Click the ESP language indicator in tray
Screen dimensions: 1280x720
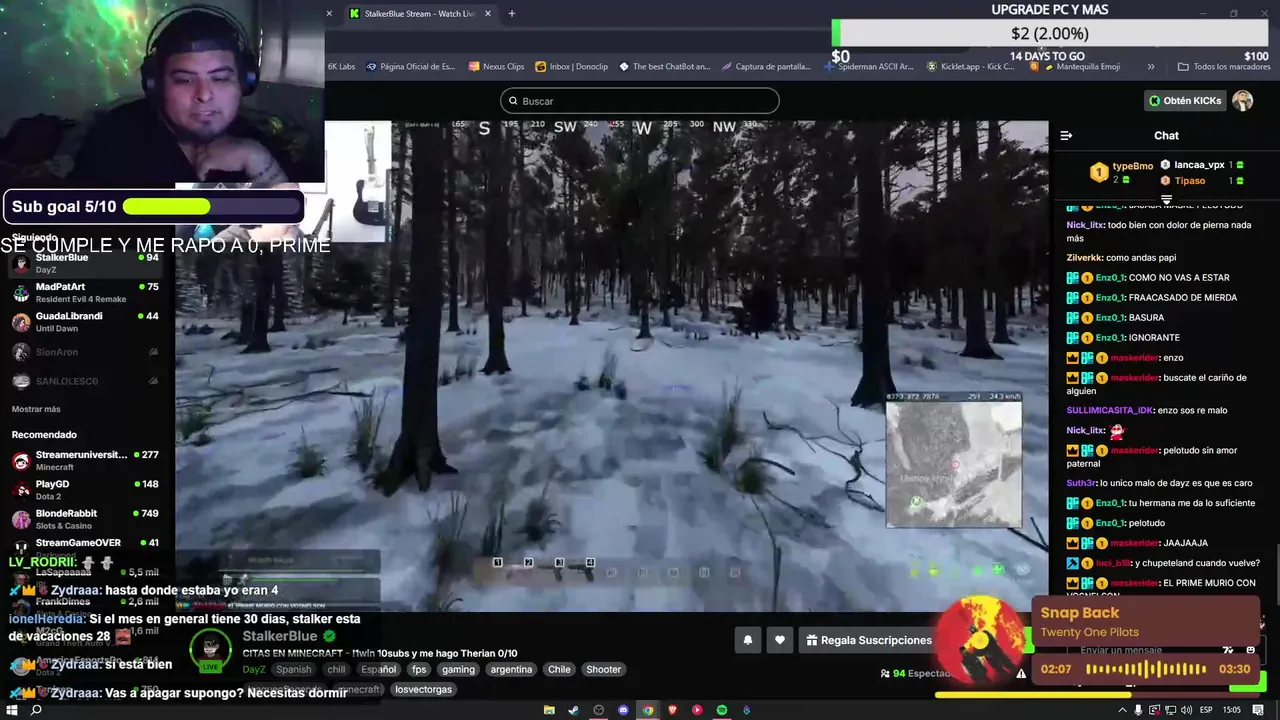pos(1206,710)
